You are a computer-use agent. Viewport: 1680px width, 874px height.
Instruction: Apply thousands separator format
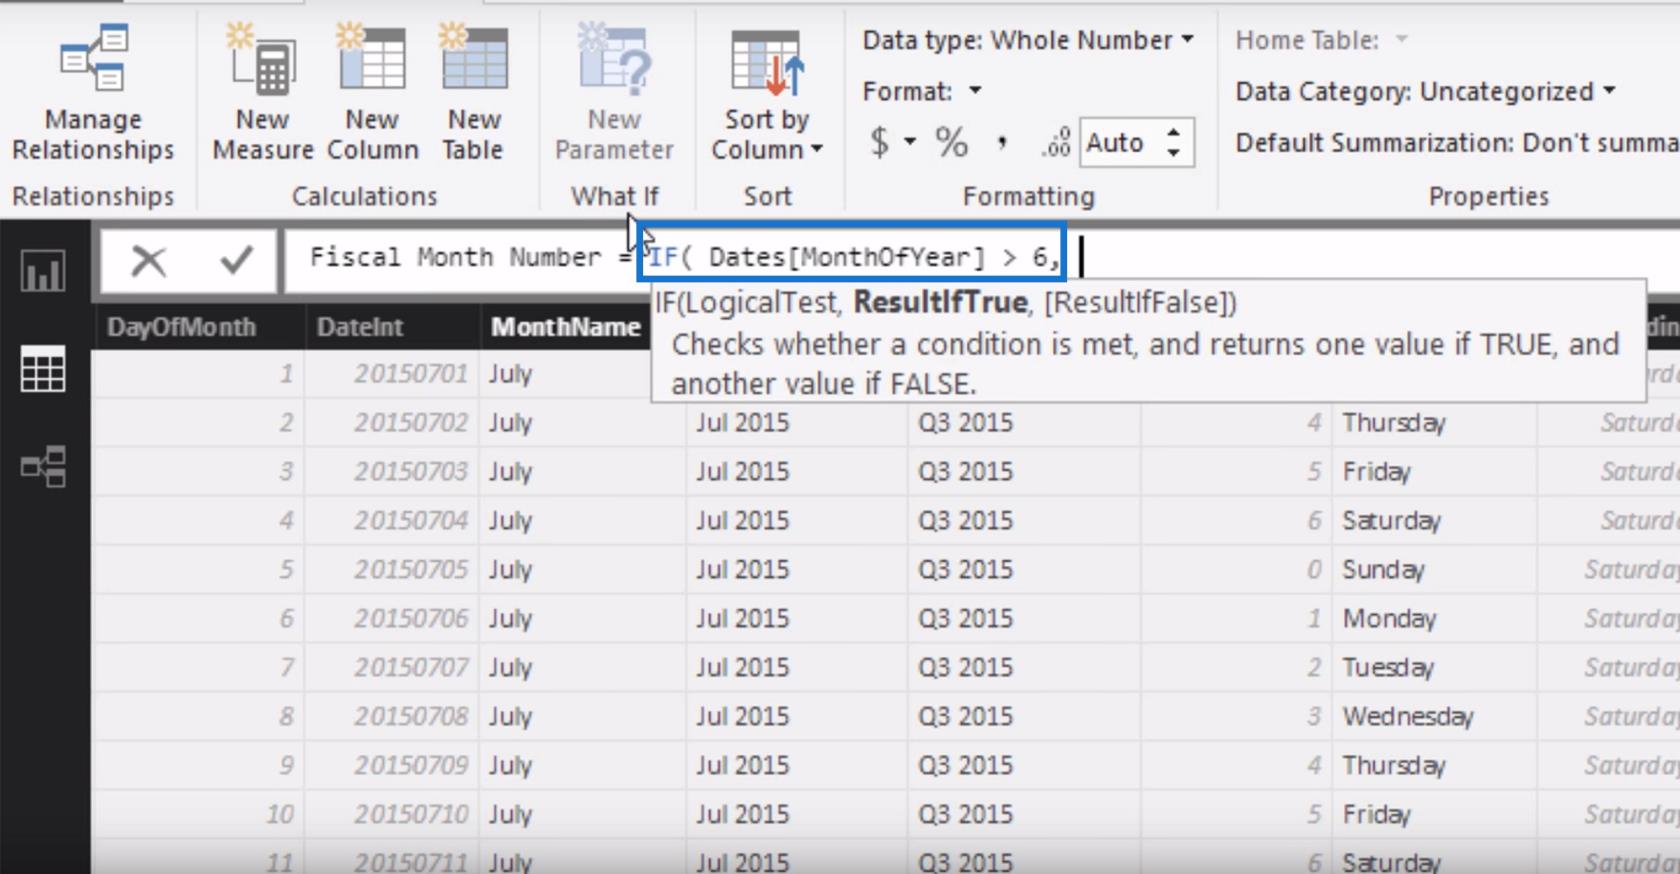click(x=1002, y=142)
